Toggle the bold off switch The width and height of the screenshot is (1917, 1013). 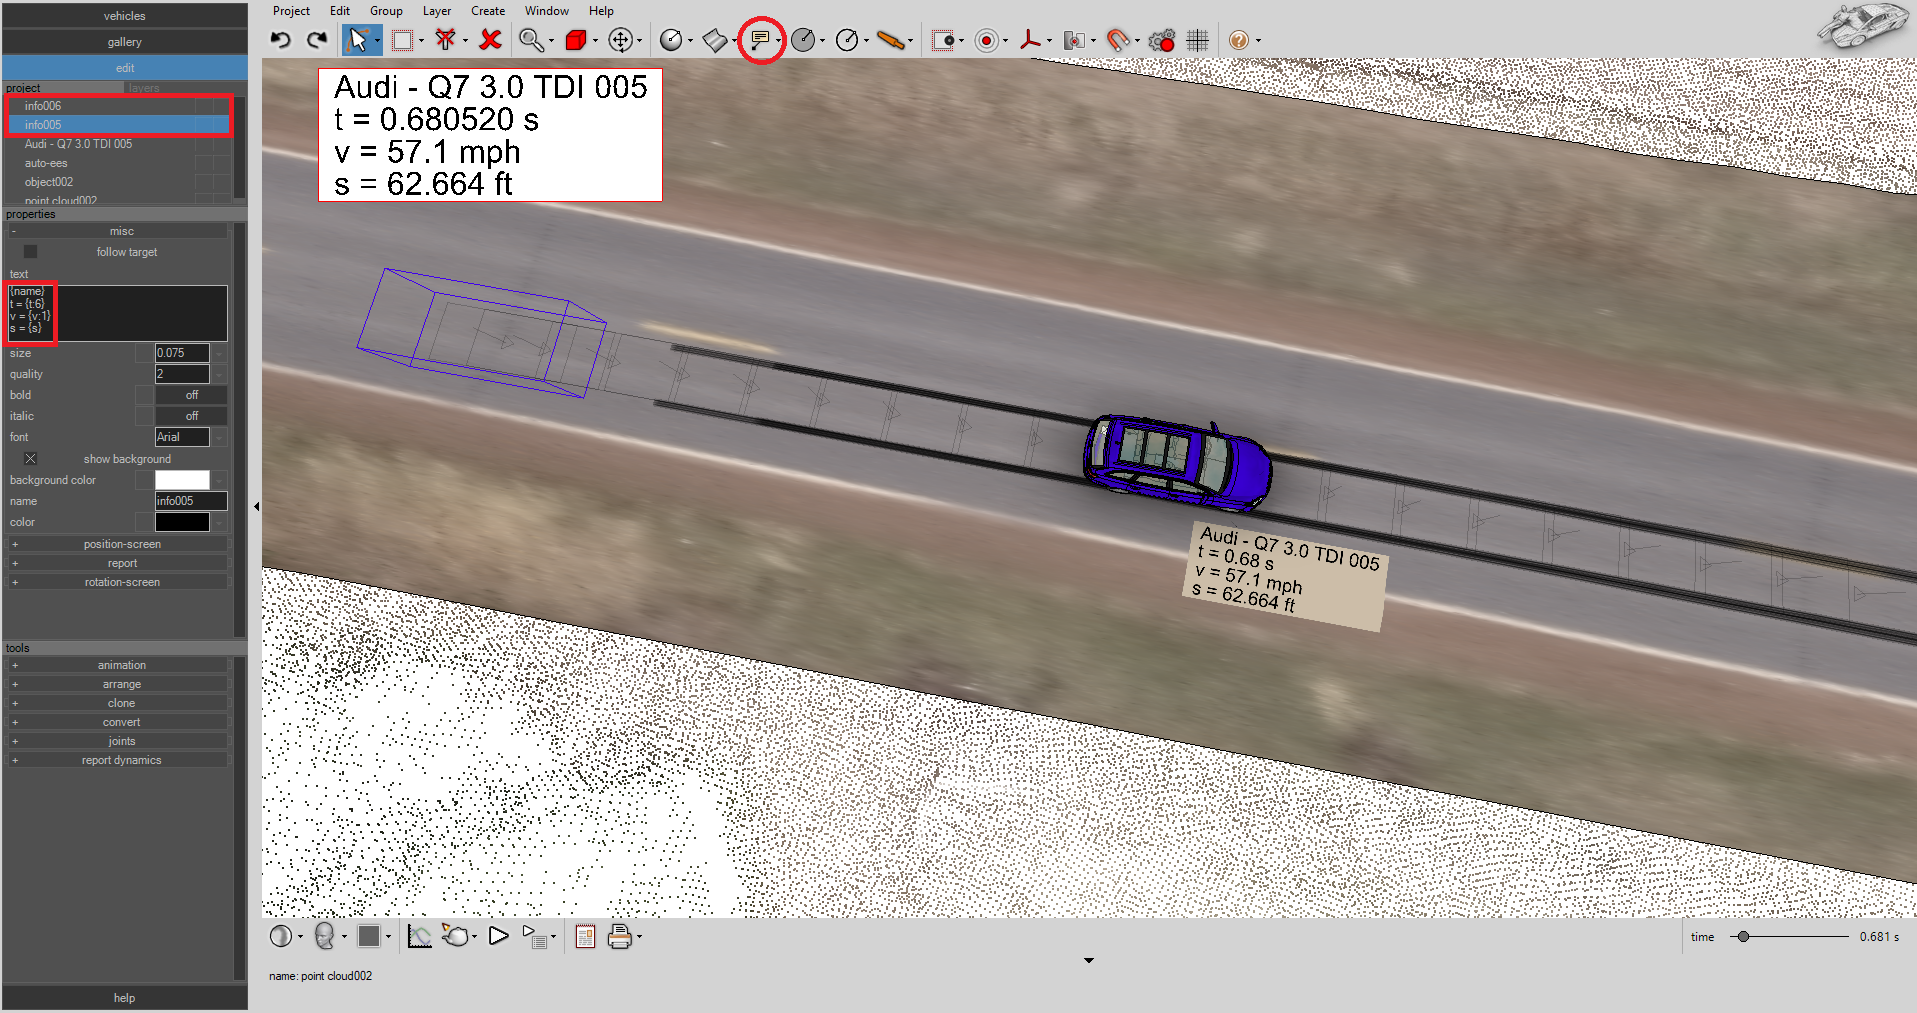(x=191, y=395)
